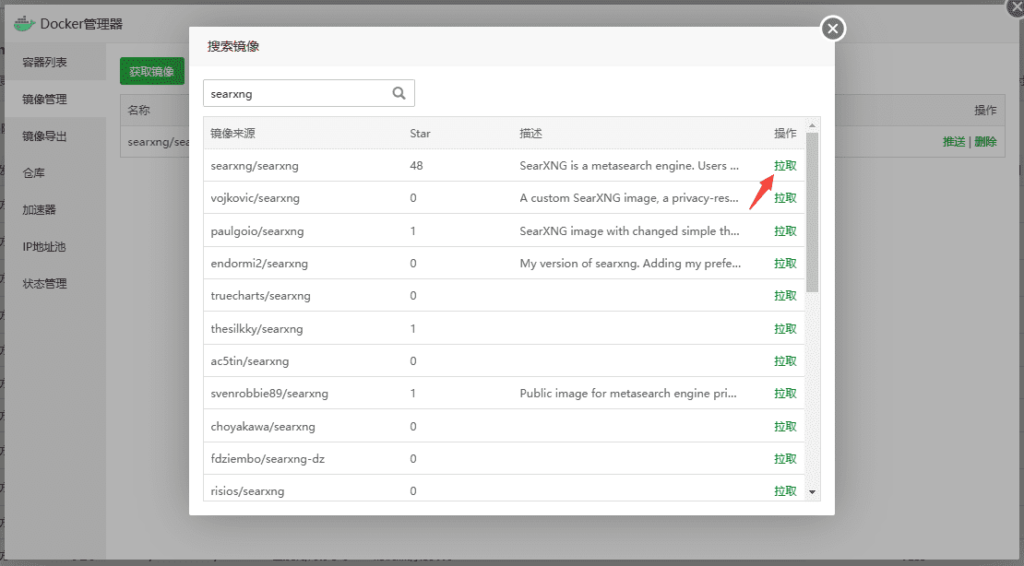This screenshot has height=566, width=1024.
Task: Click the Star column header
Action: [420, 134]
